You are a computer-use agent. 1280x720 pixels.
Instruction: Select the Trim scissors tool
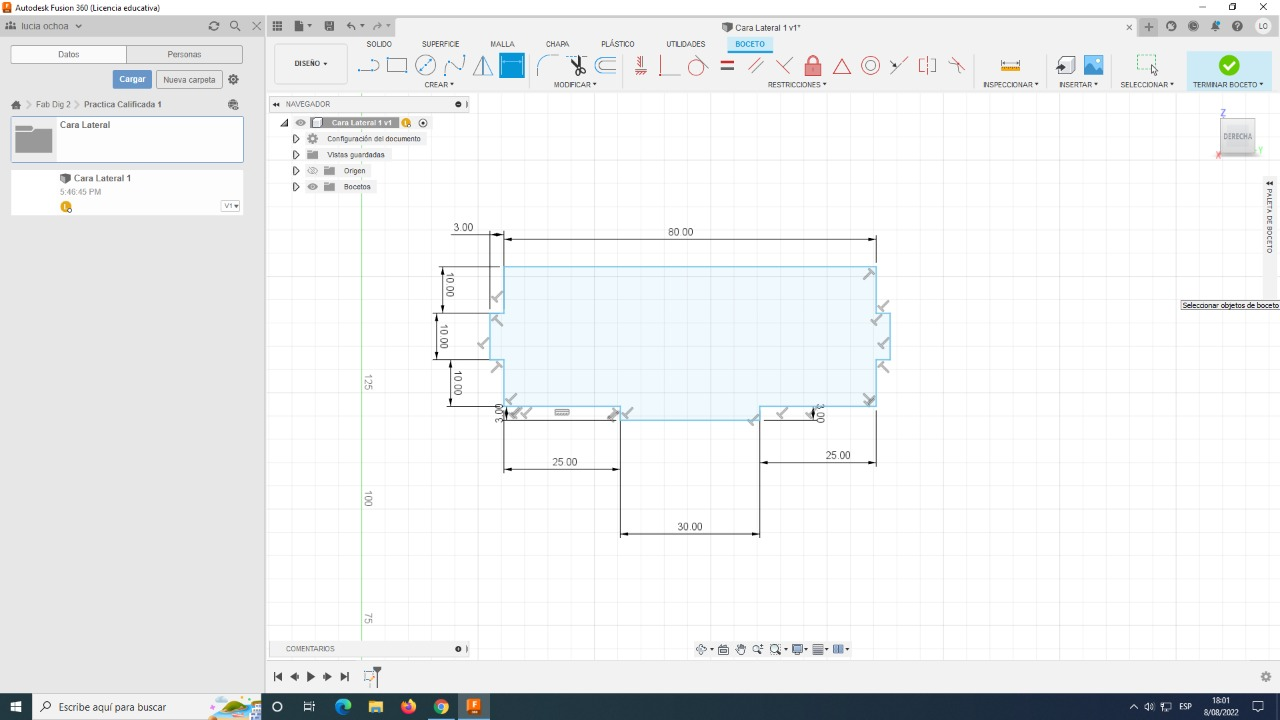point(577,66)
